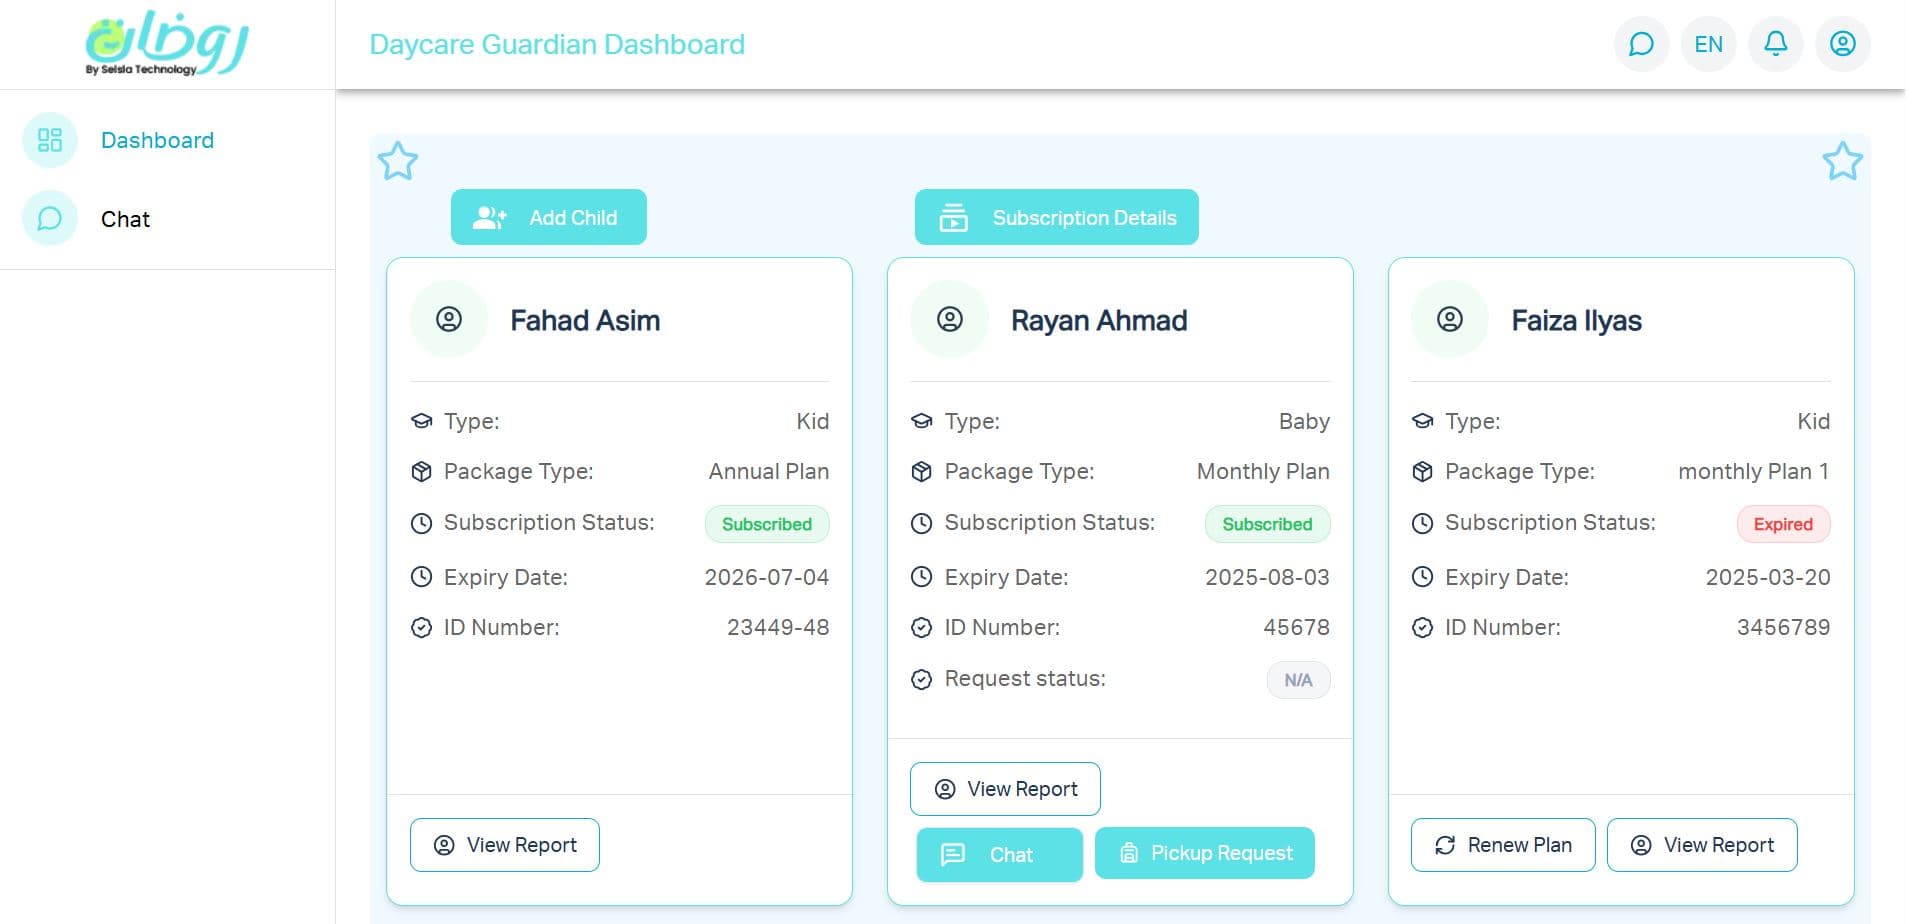Open the chat icon in top header
The height and width of the screenshot is (924, 1906).
click(1641, 44)
